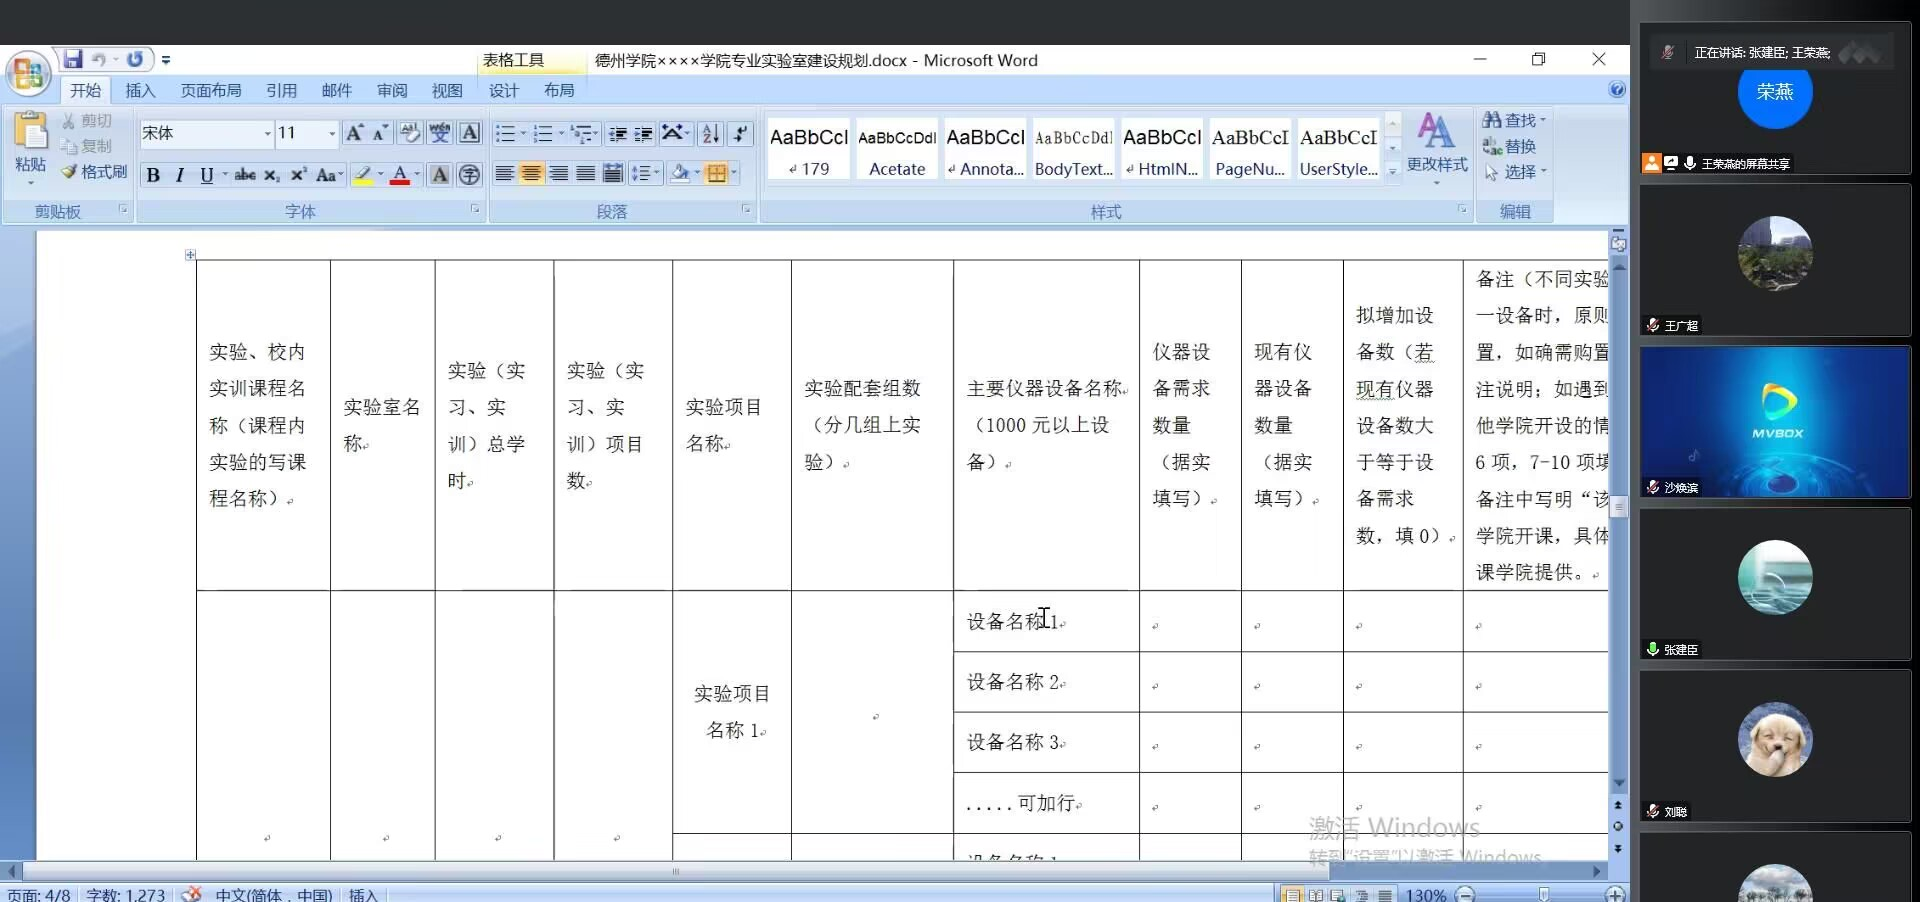Toggle bold formatting

click(153, 175)
